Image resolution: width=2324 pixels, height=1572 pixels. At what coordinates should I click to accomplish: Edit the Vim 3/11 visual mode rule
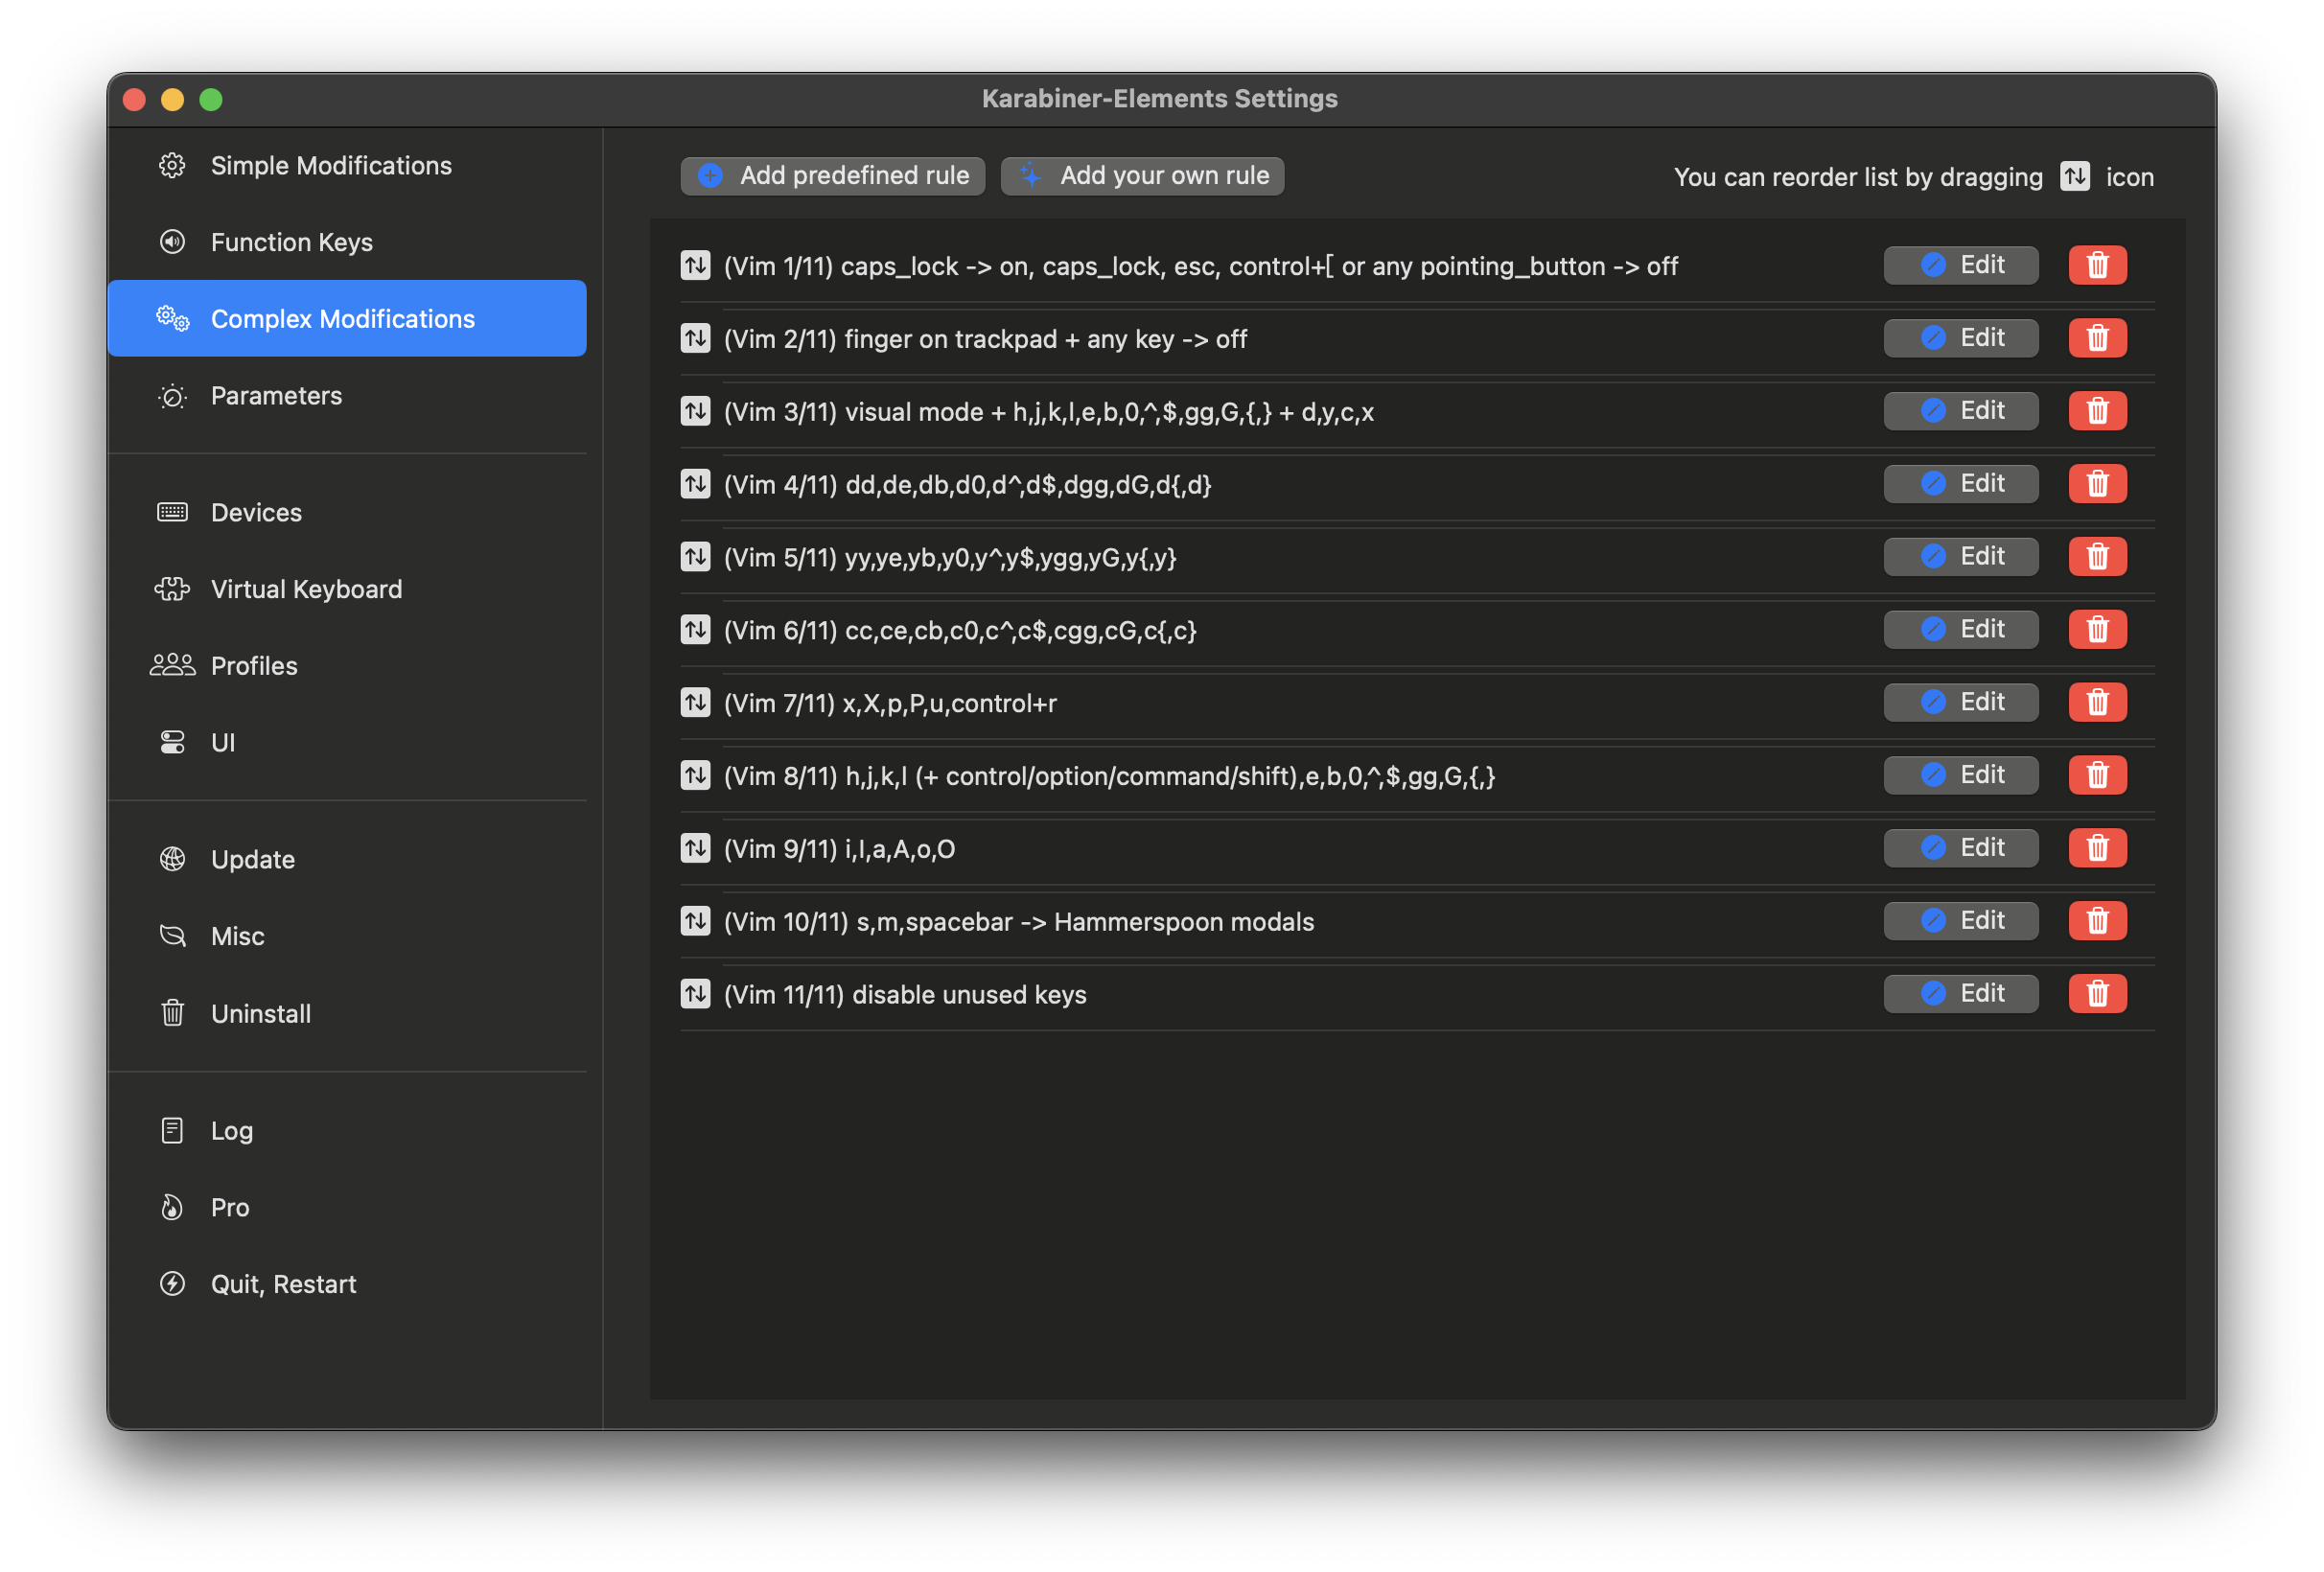(x=1960, y=410)
